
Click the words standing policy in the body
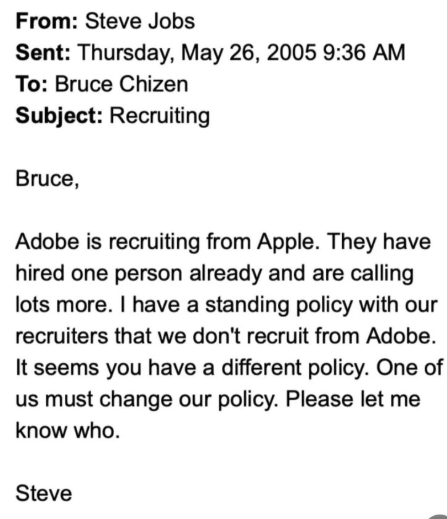(279, 305)
